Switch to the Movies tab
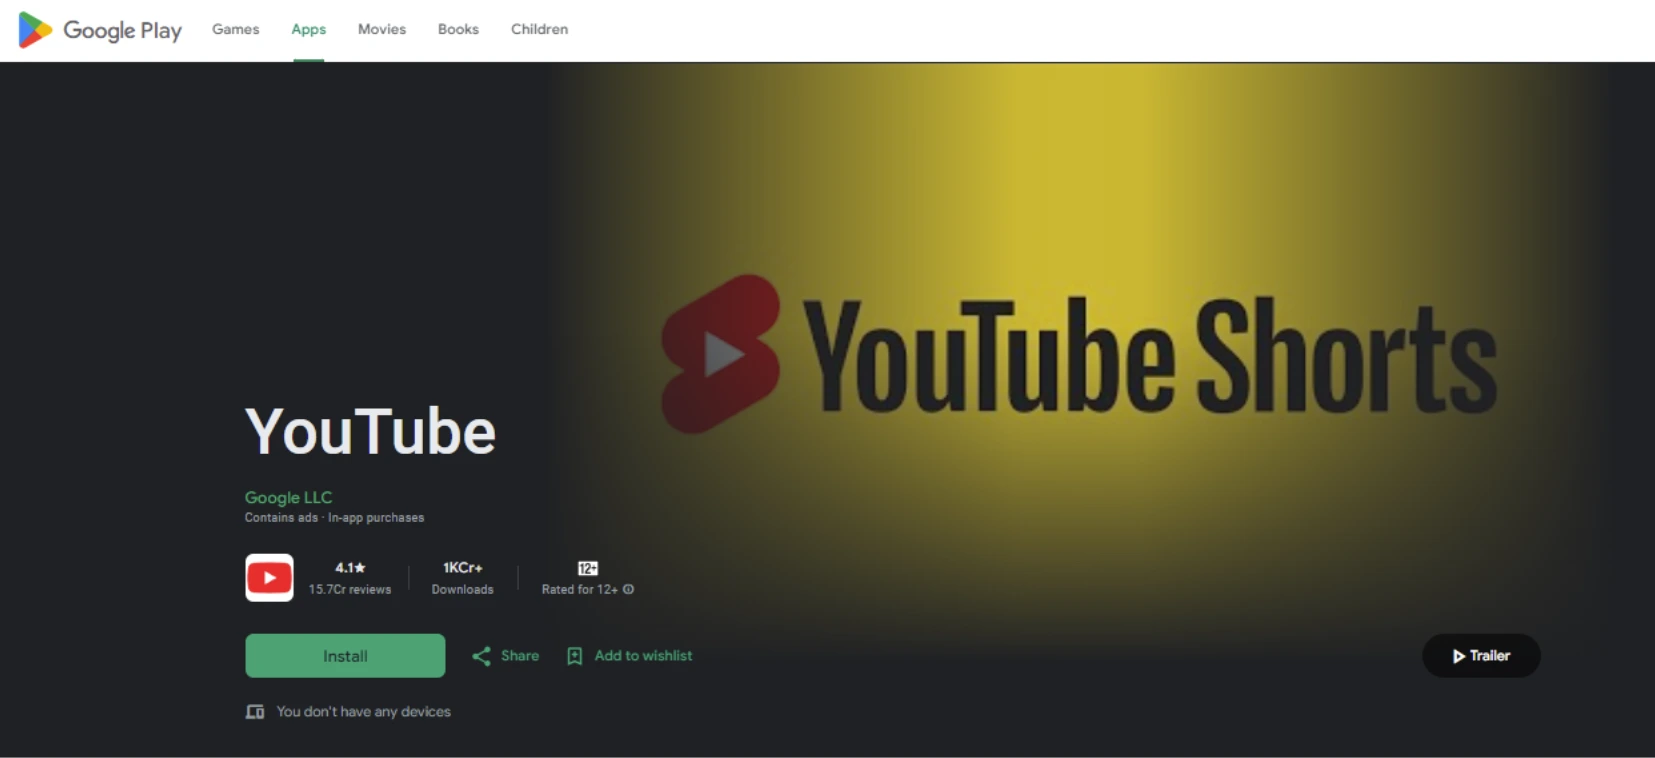Screen dimensions: 1655x758 (x=382, y=29)
